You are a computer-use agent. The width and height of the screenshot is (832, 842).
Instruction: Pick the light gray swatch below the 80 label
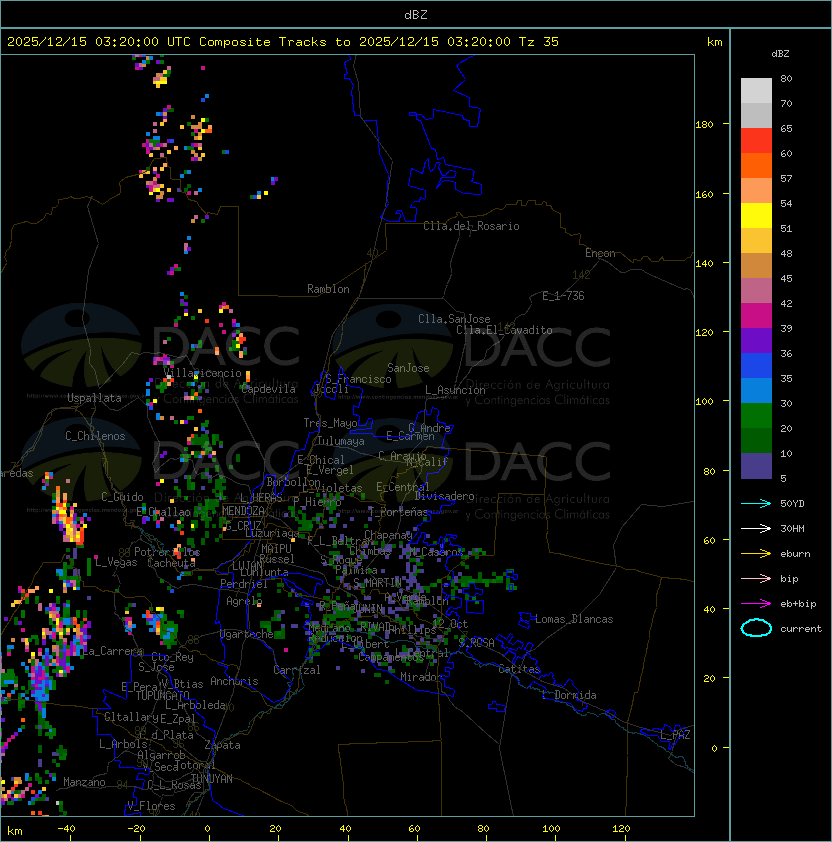click(x=756, y=90)
